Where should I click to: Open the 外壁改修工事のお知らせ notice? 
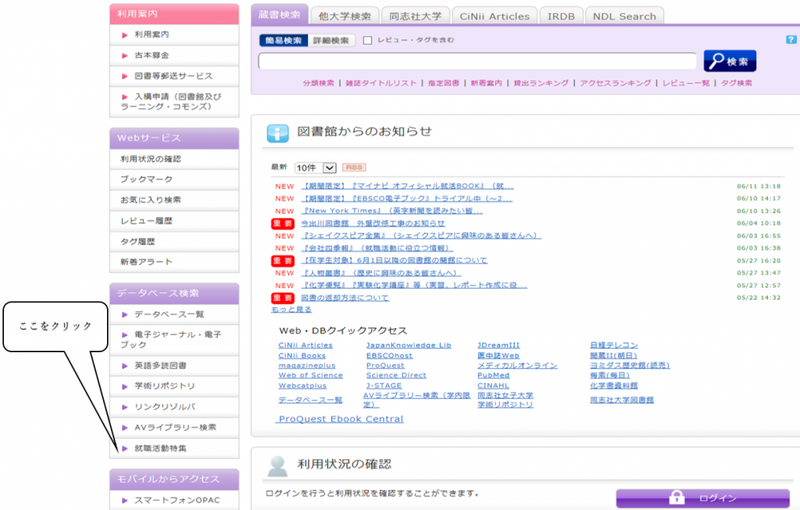coord(372,223)
